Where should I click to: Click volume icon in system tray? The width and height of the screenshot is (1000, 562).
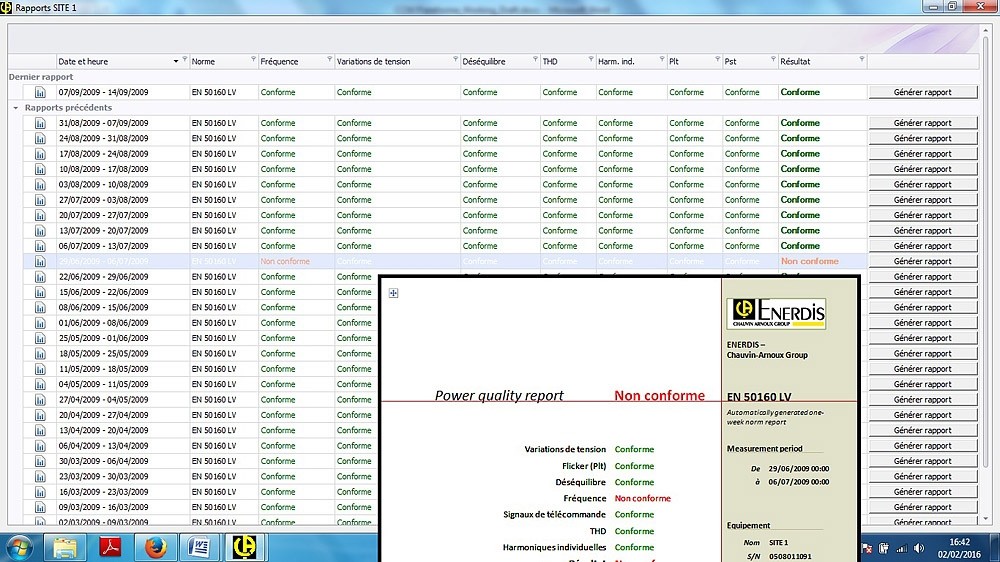tap(919, 548)
